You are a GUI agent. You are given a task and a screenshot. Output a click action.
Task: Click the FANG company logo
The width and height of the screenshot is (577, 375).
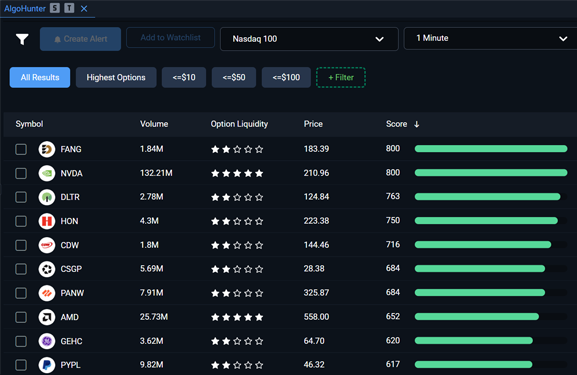[x=47, y=149]
